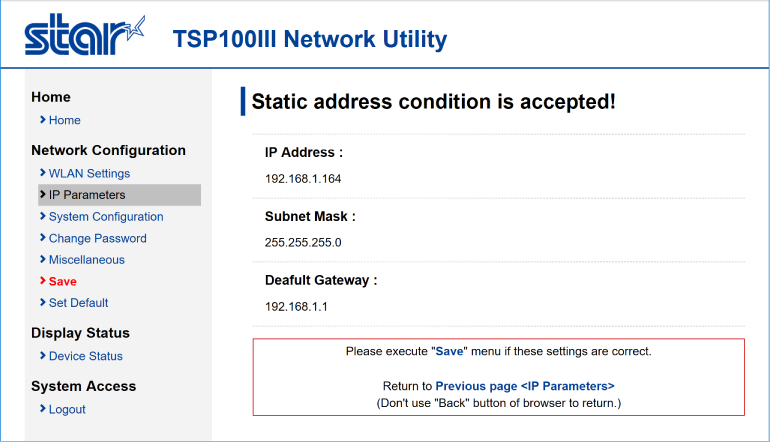The height and width of the screenshot is (442, 770).
Task: Open the Change Password page
Action: pos(98,238)
